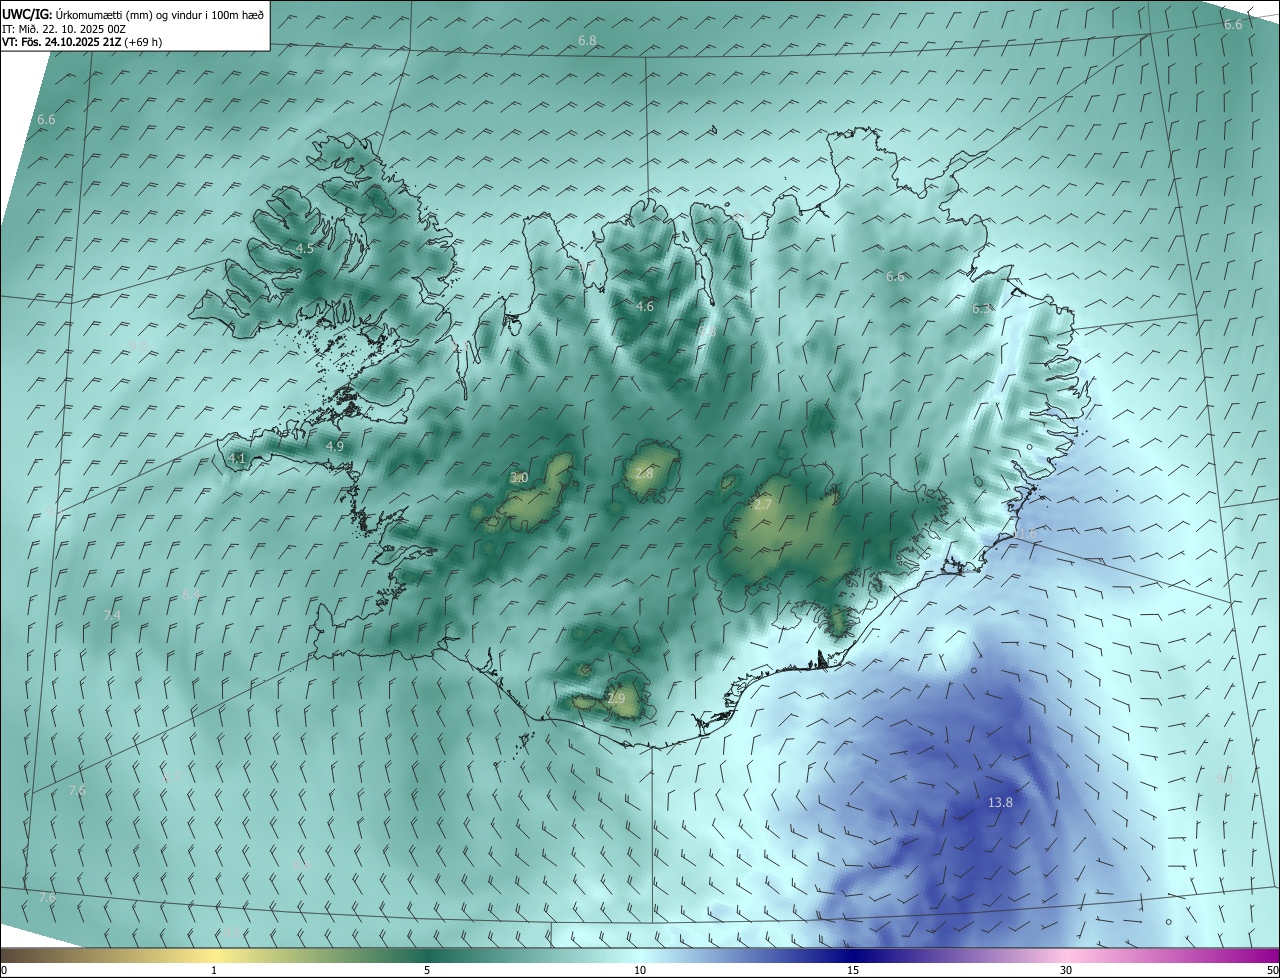
Task: Click the 4.6 value in north Iceland
Action: tap(645, 307)
